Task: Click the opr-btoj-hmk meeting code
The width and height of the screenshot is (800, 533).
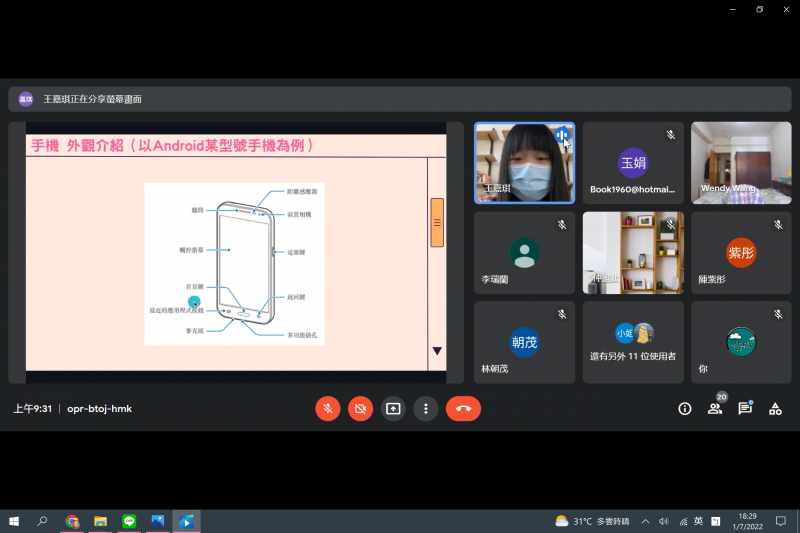Action: (x=99, y=408)
